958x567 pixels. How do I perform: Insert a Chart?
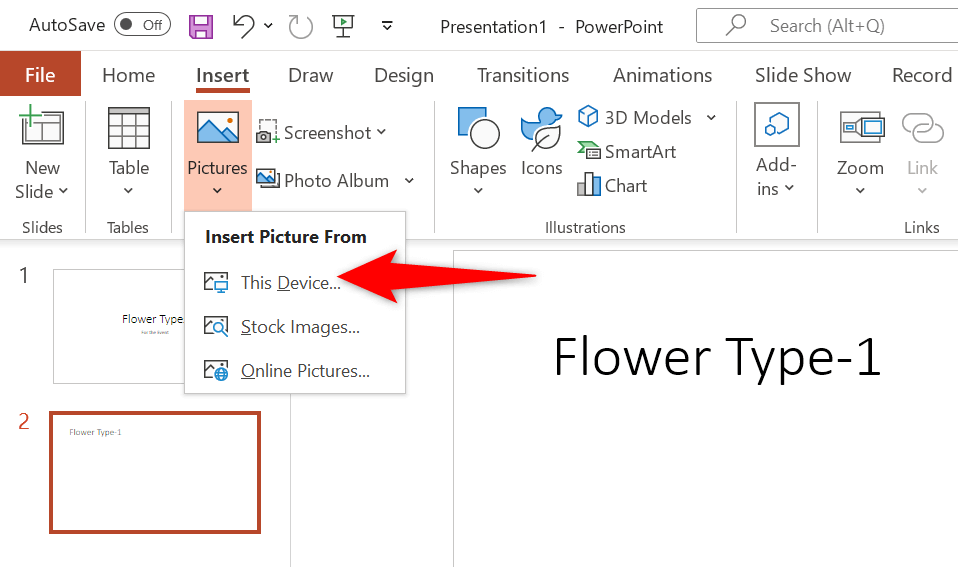click(613, 186)
